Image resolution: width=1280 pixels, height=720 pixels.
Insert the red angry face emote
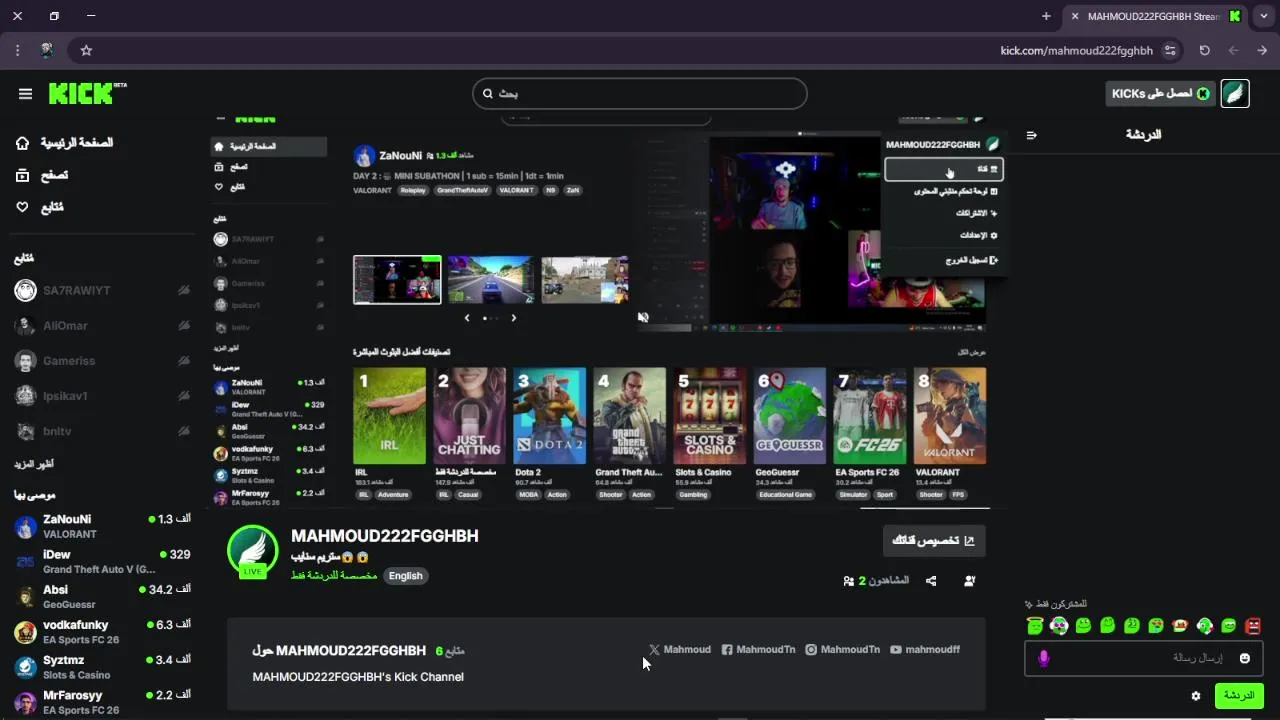1253,626
